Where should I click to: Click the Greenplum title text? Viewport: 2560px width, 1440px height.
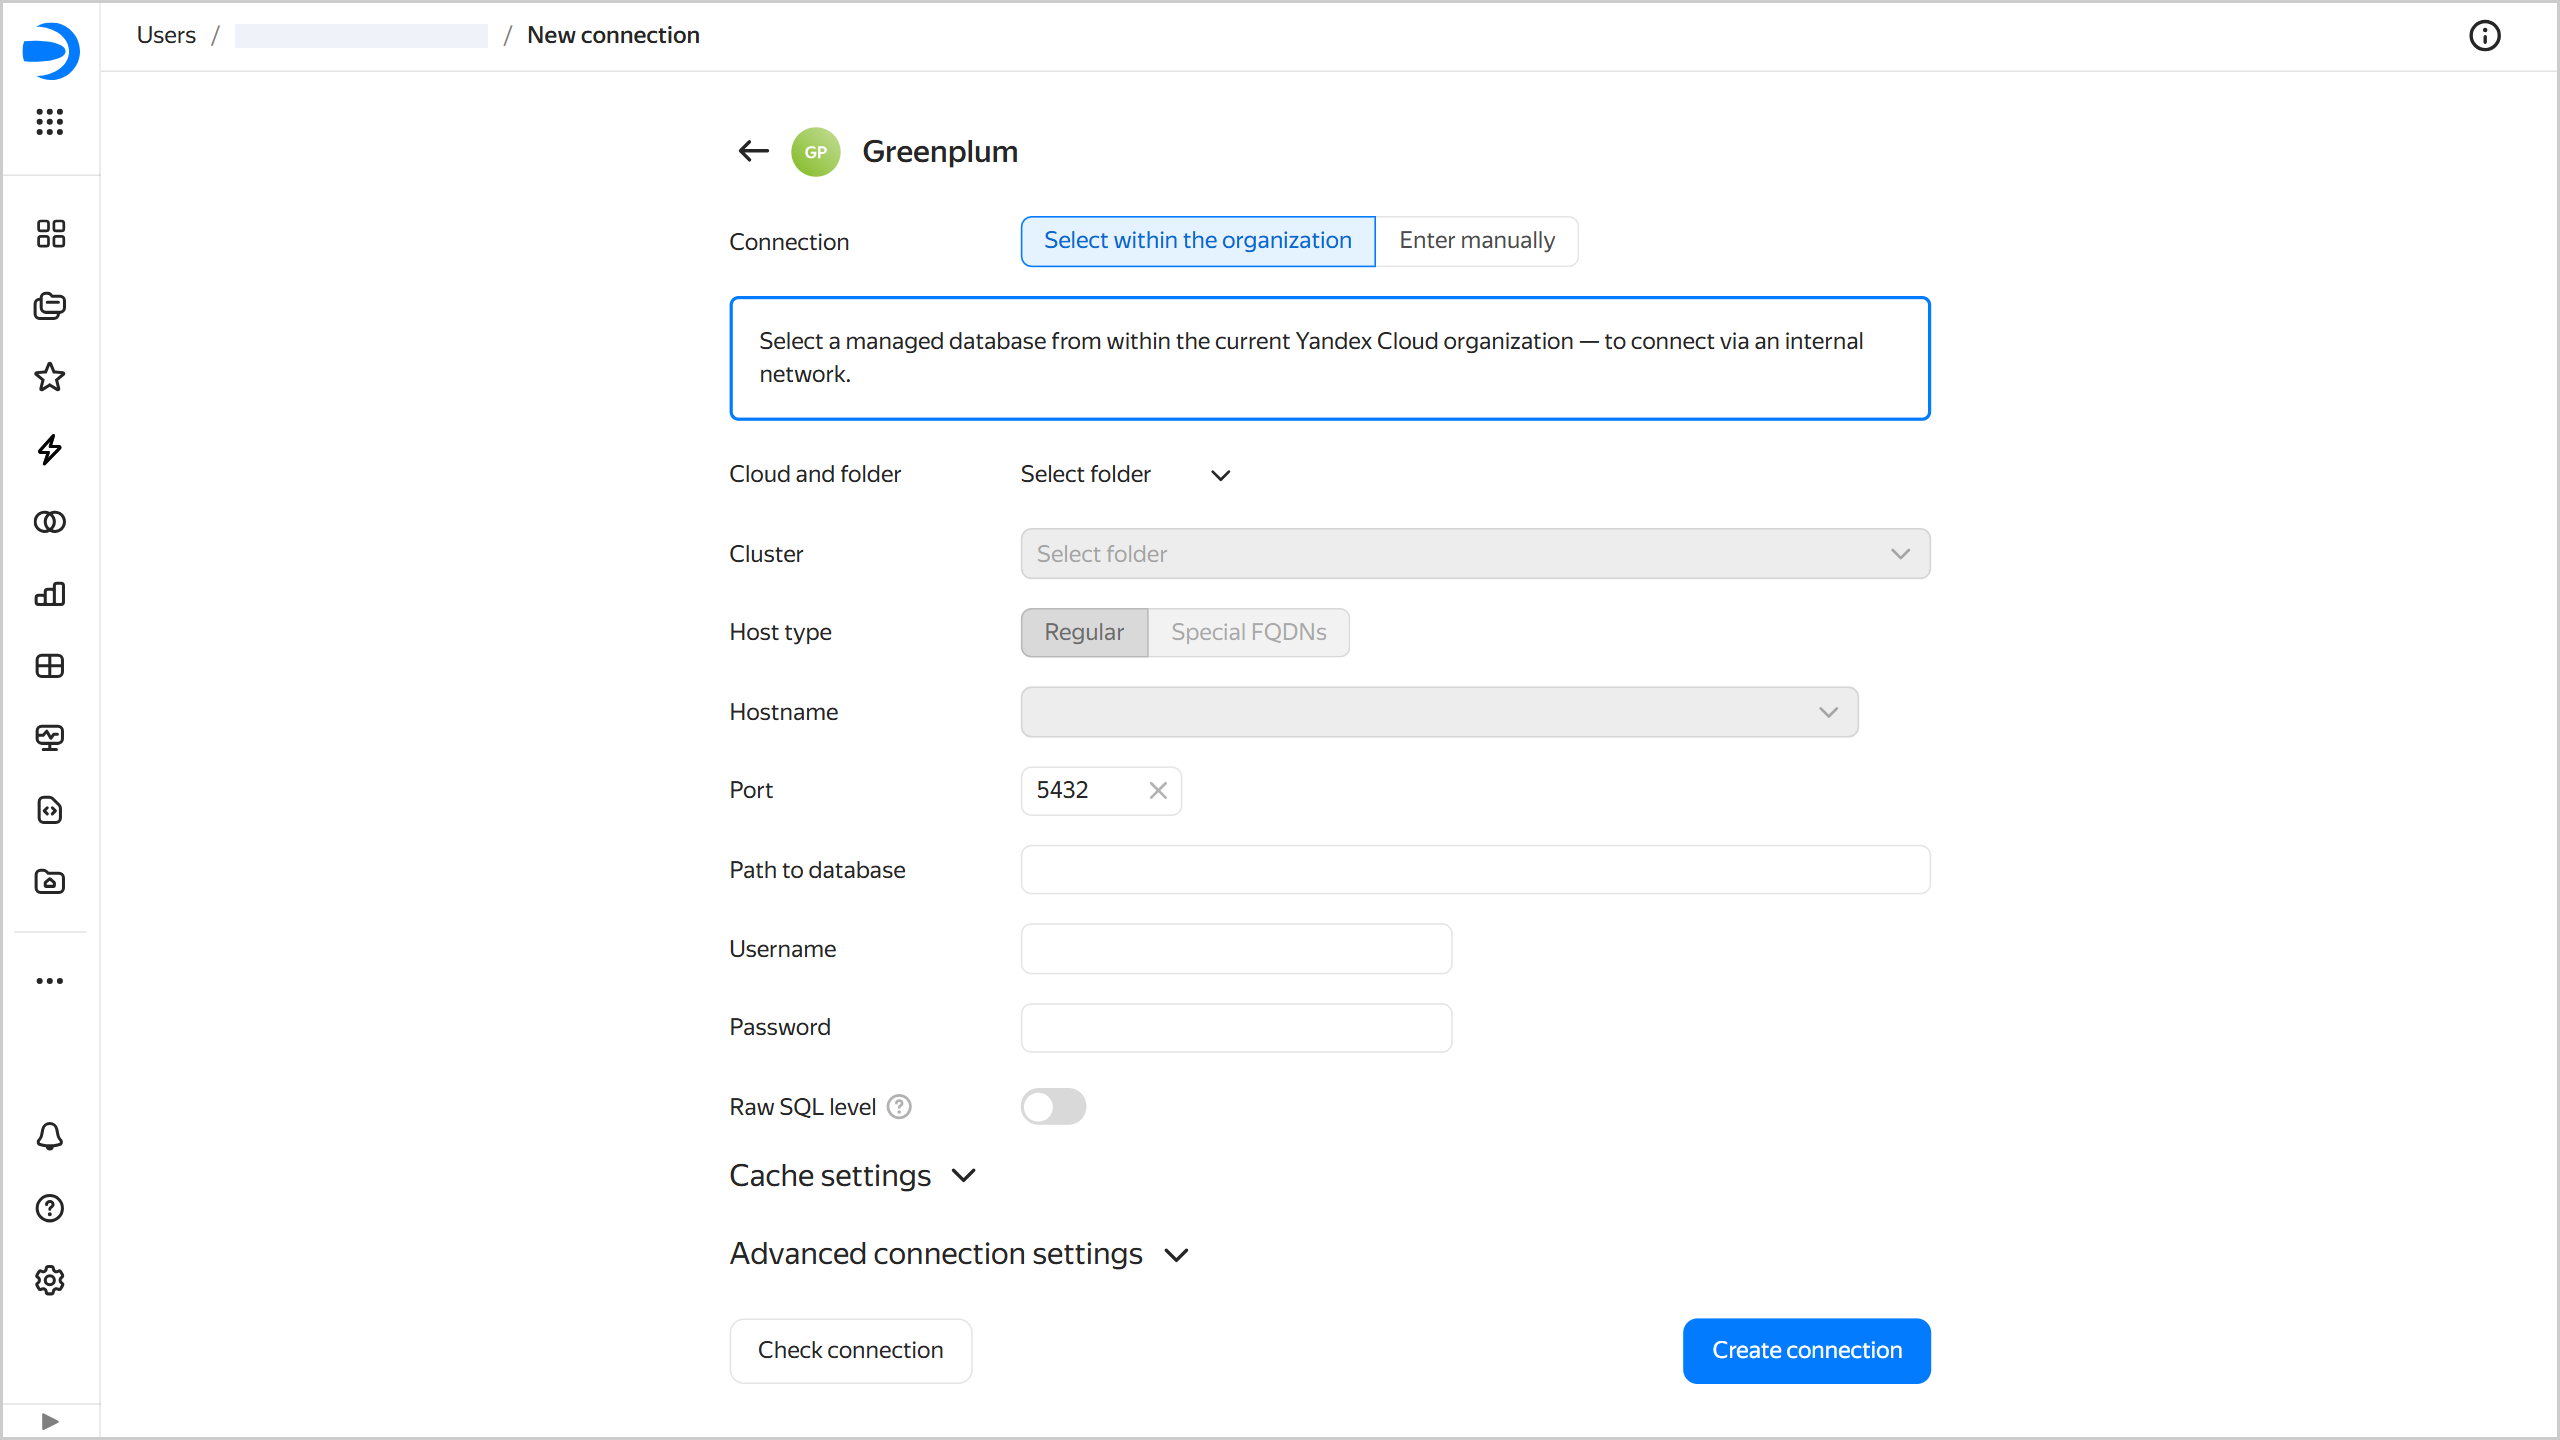click(x=940, y=152)
